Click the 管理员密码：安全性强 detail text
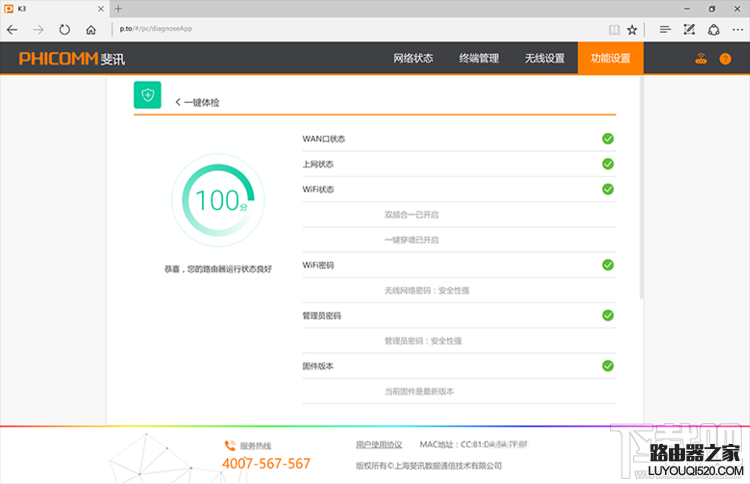Image resolution: width=750 pixels, height=484 pixels. (x=423, y=341)
